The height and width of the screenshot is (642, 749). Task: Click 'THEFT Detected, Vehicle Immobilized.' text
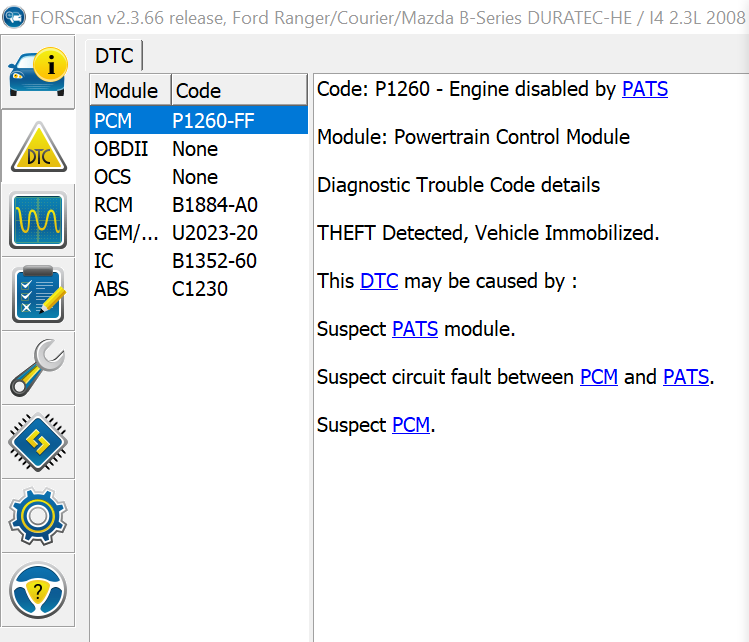point(488,233)
